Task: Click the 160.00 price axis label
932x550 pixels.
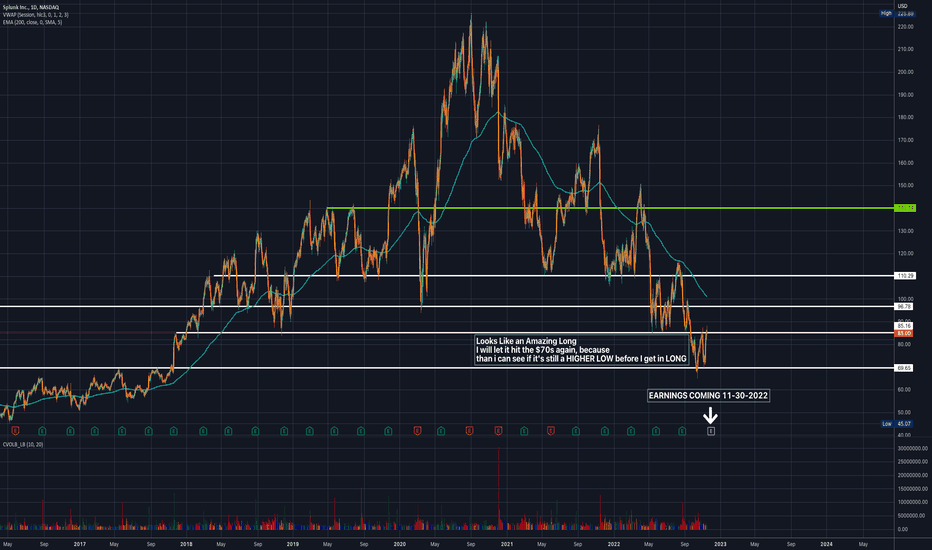Action: (x=905, y=163)
